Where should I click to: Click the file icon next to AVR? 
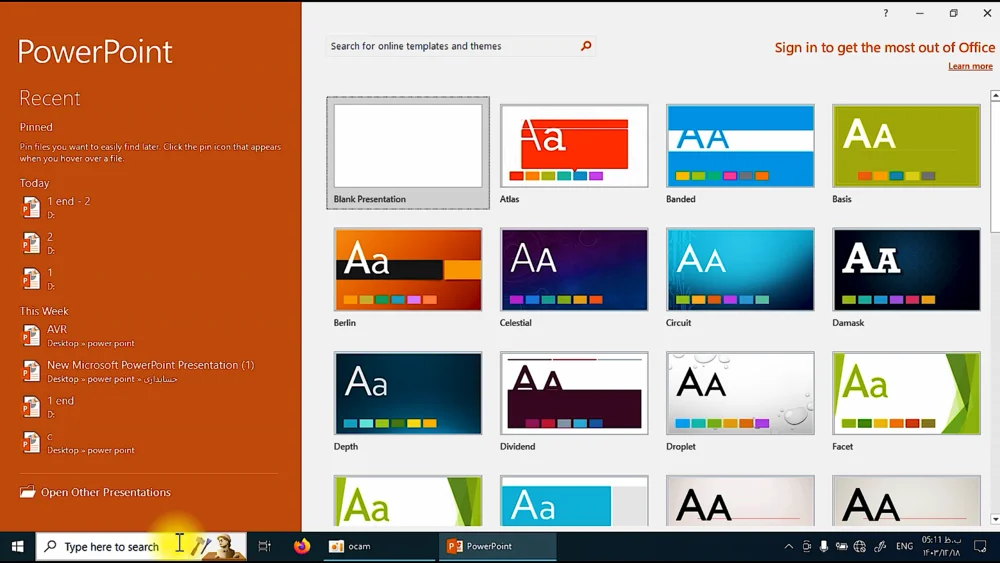tap(31, 335)
